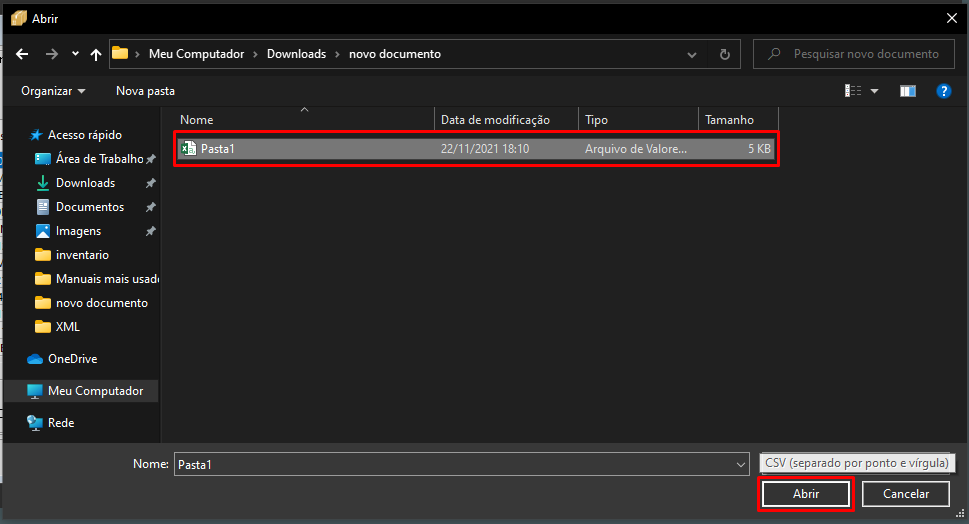Click the search magnifier icon
Viewport: 969px width, 524px height.
774,54
